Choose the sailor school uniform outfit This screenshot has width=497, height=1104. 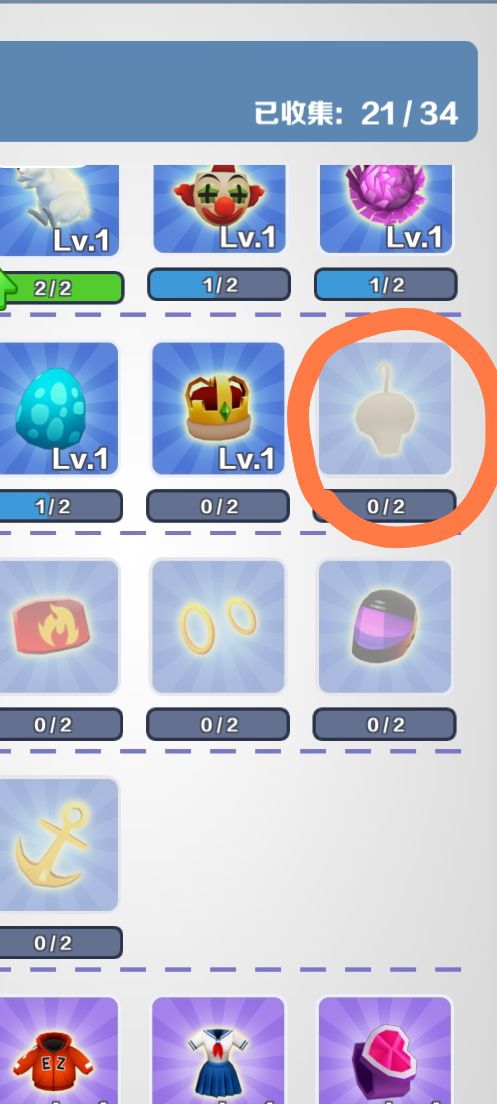pyautogui.click(x=219, y=1050)
